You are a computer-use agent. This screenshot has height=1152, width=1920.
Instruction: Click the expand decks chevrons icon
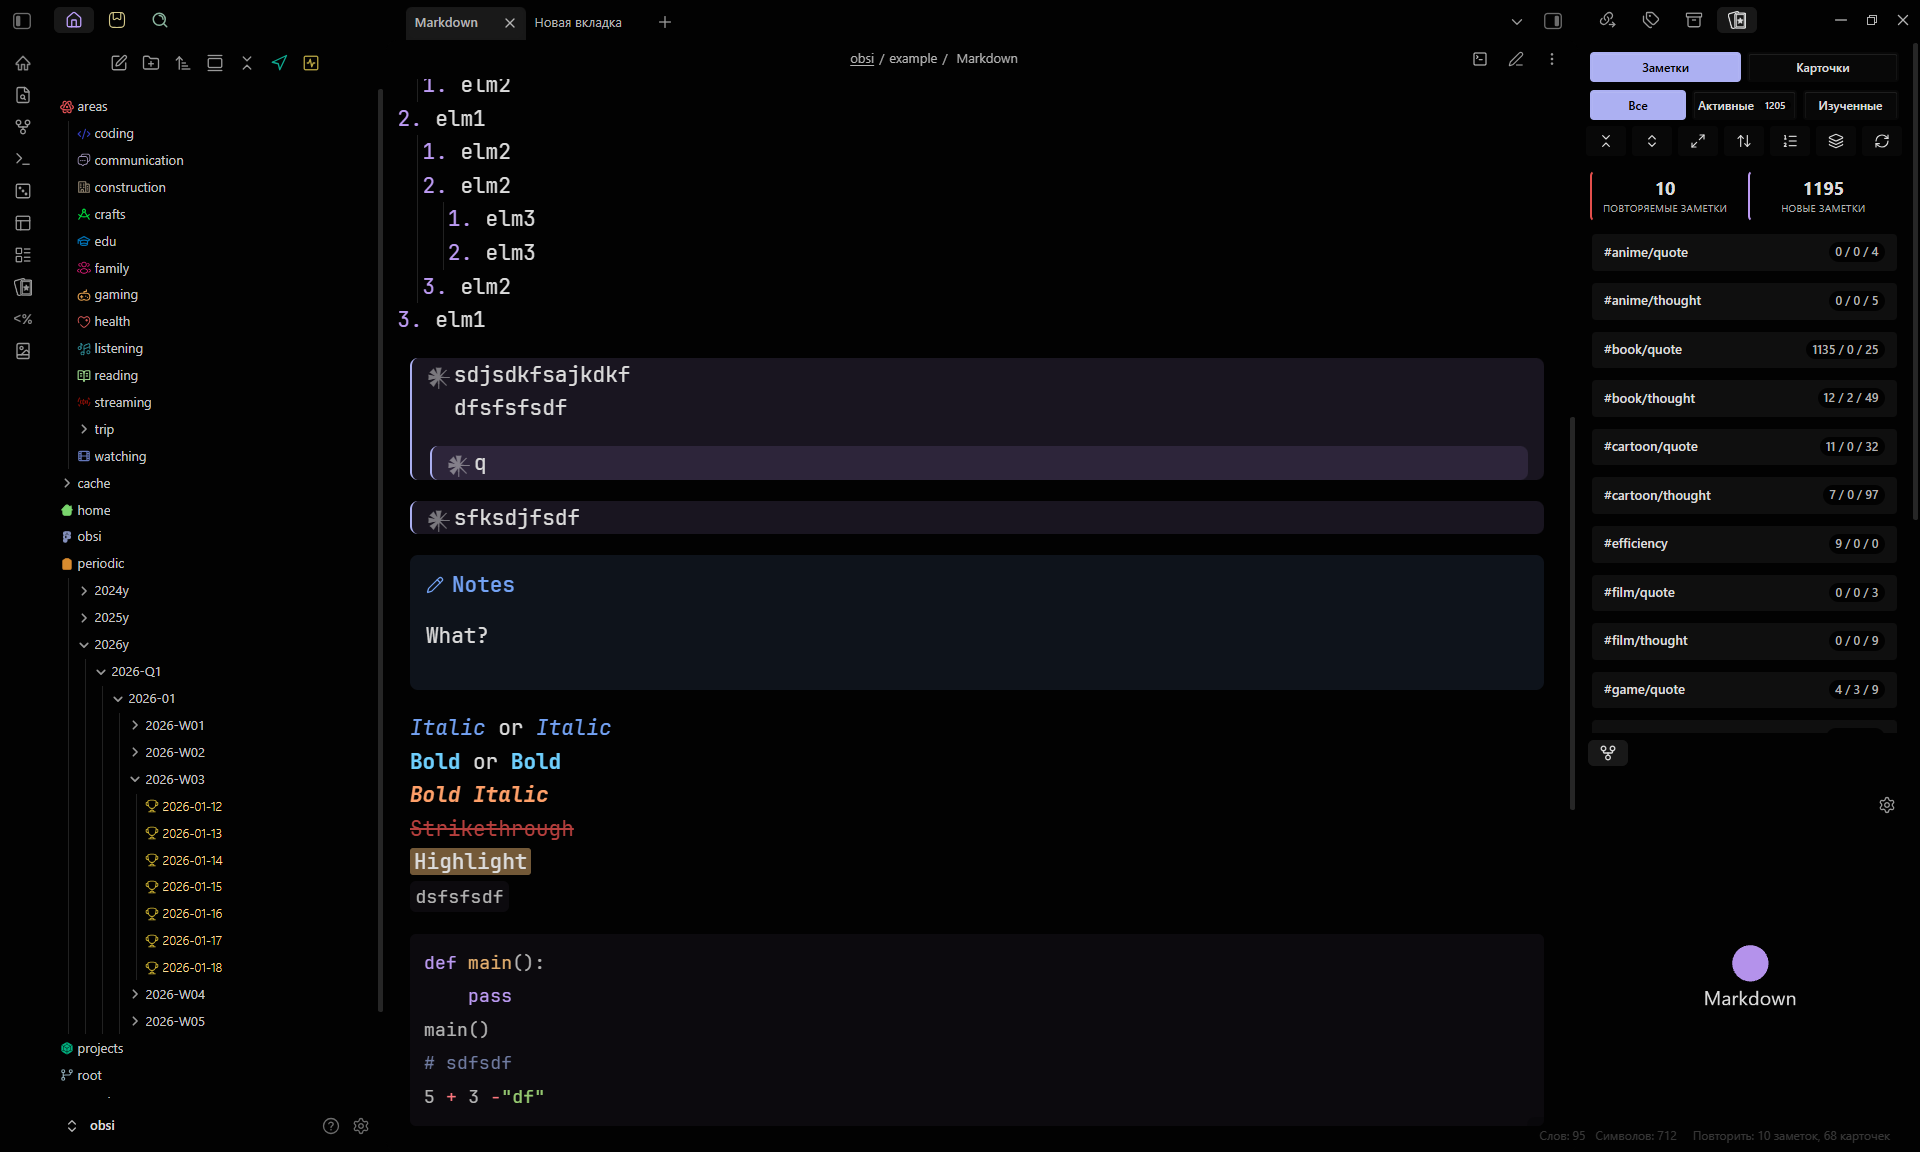point(1652,141)
